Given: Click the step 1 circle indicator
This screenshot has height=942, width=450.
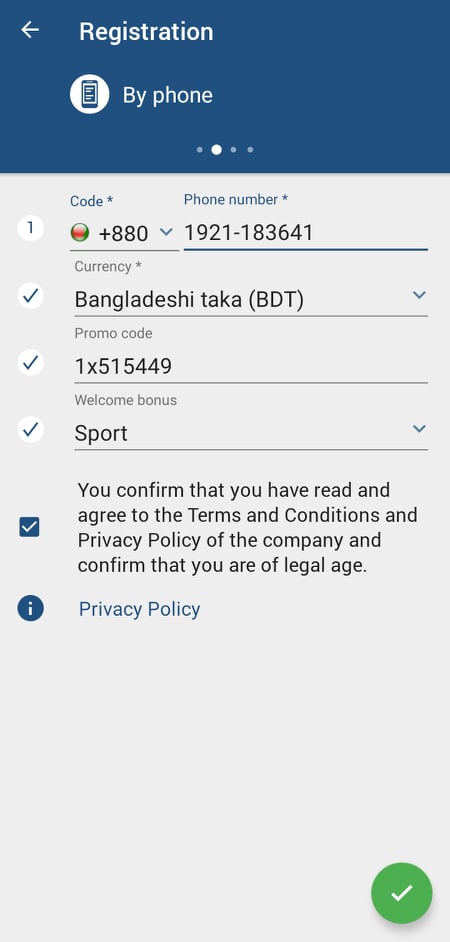Looking at the screenshot, I should [x=31, y=229].
